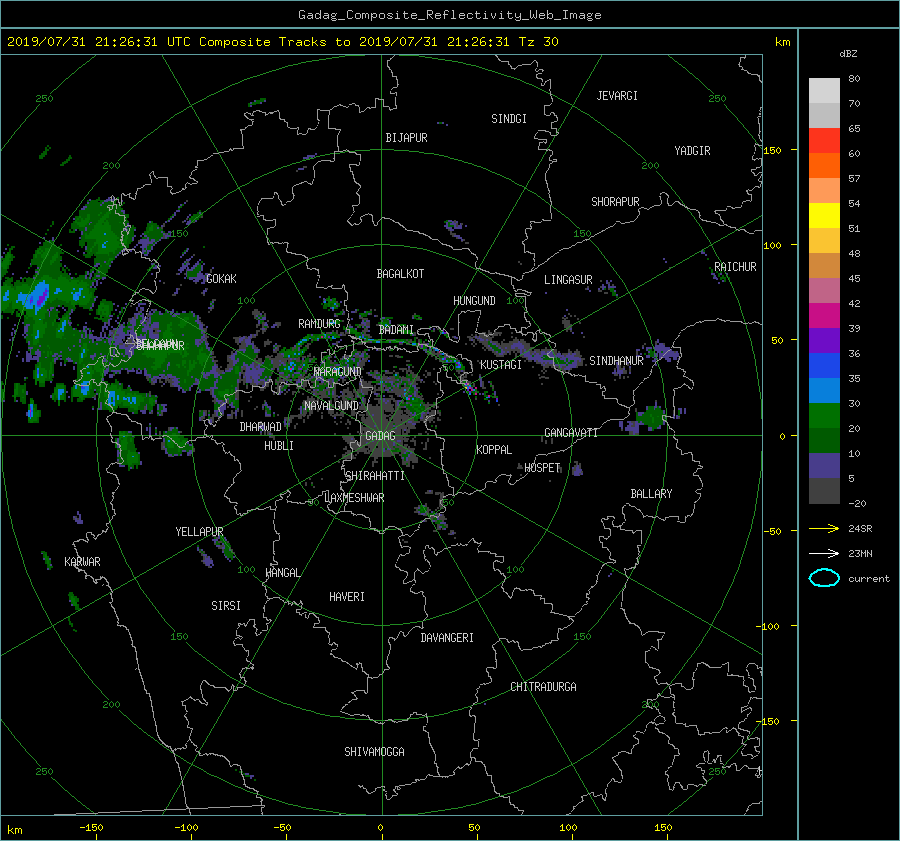Click the DAVANGERI label

coord(447,638)
